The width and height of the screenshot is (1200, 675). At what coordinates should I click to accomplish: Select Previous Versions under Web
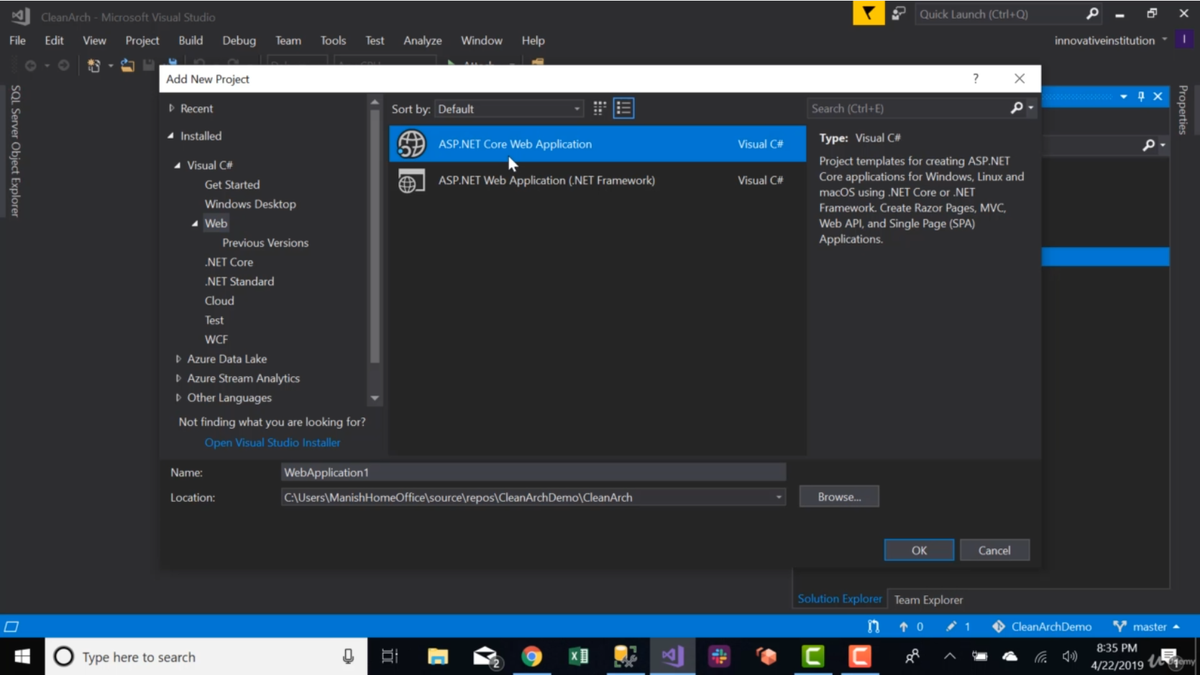[265, 243]
